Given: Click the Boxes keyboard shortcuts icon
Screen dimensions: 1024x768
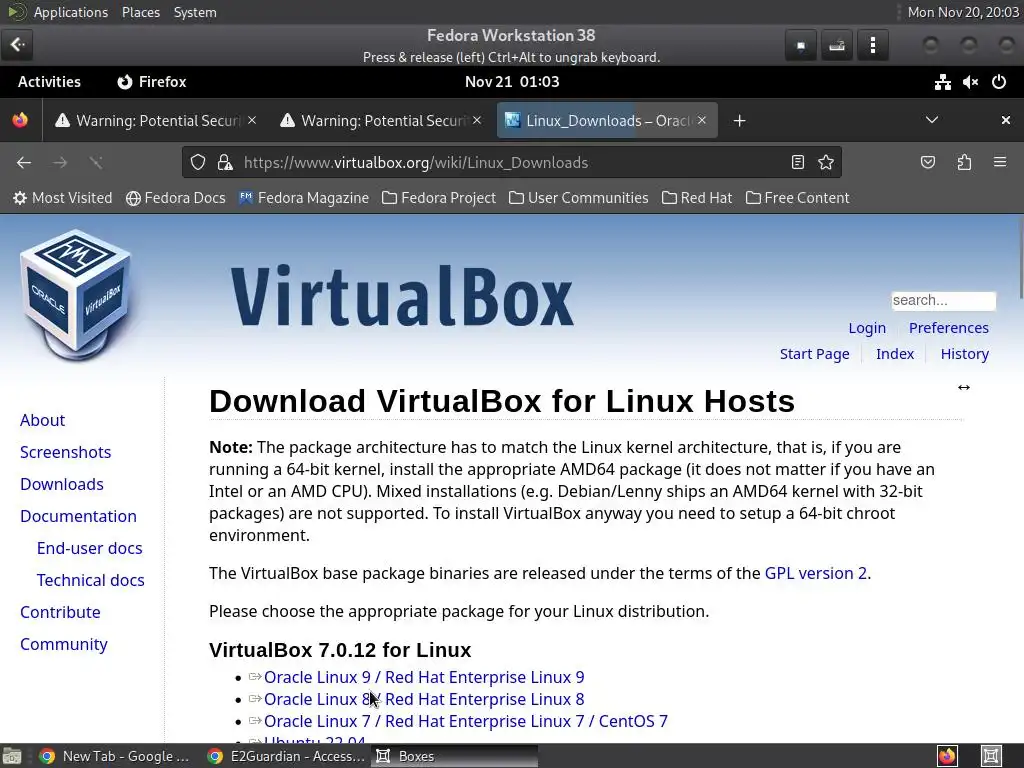Looking at the screenshot, I should [x=837, y=45].
